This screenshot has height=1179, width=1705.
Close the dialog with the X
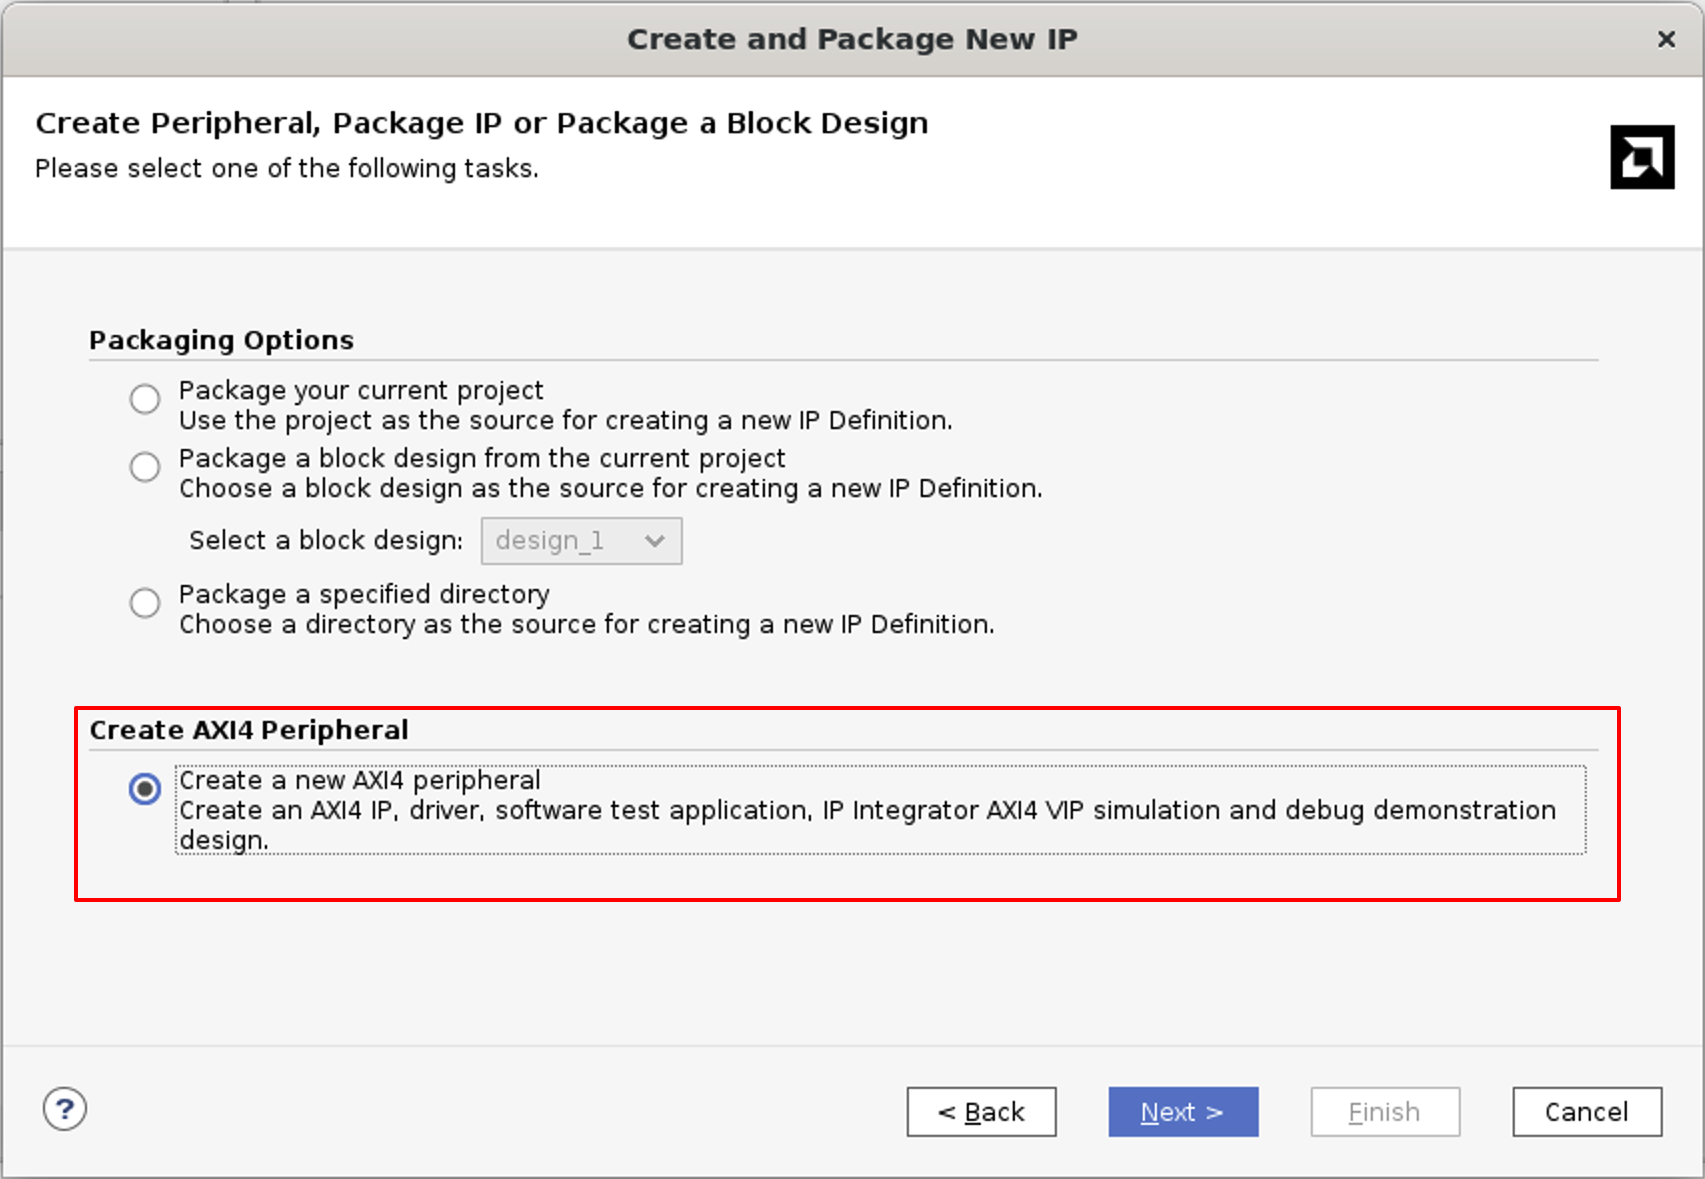point(1665,39)
